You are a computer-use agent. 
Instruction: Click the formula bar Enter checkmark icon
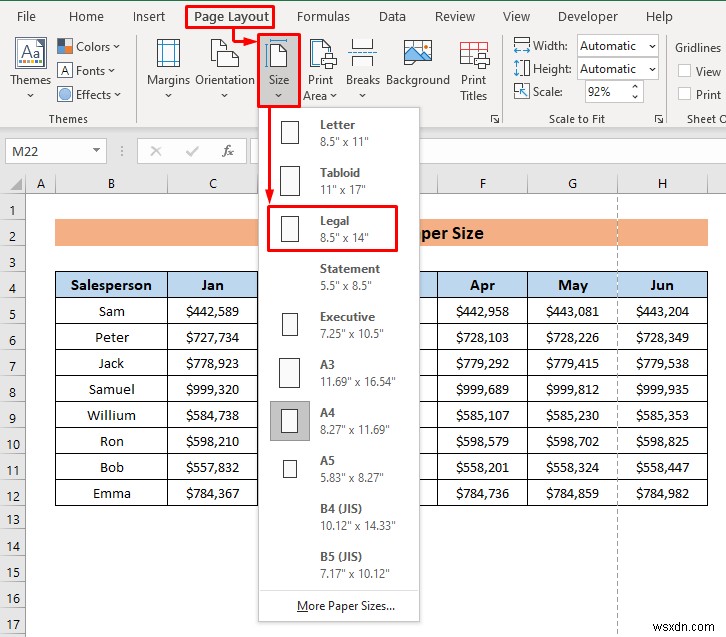coord(192,151)
